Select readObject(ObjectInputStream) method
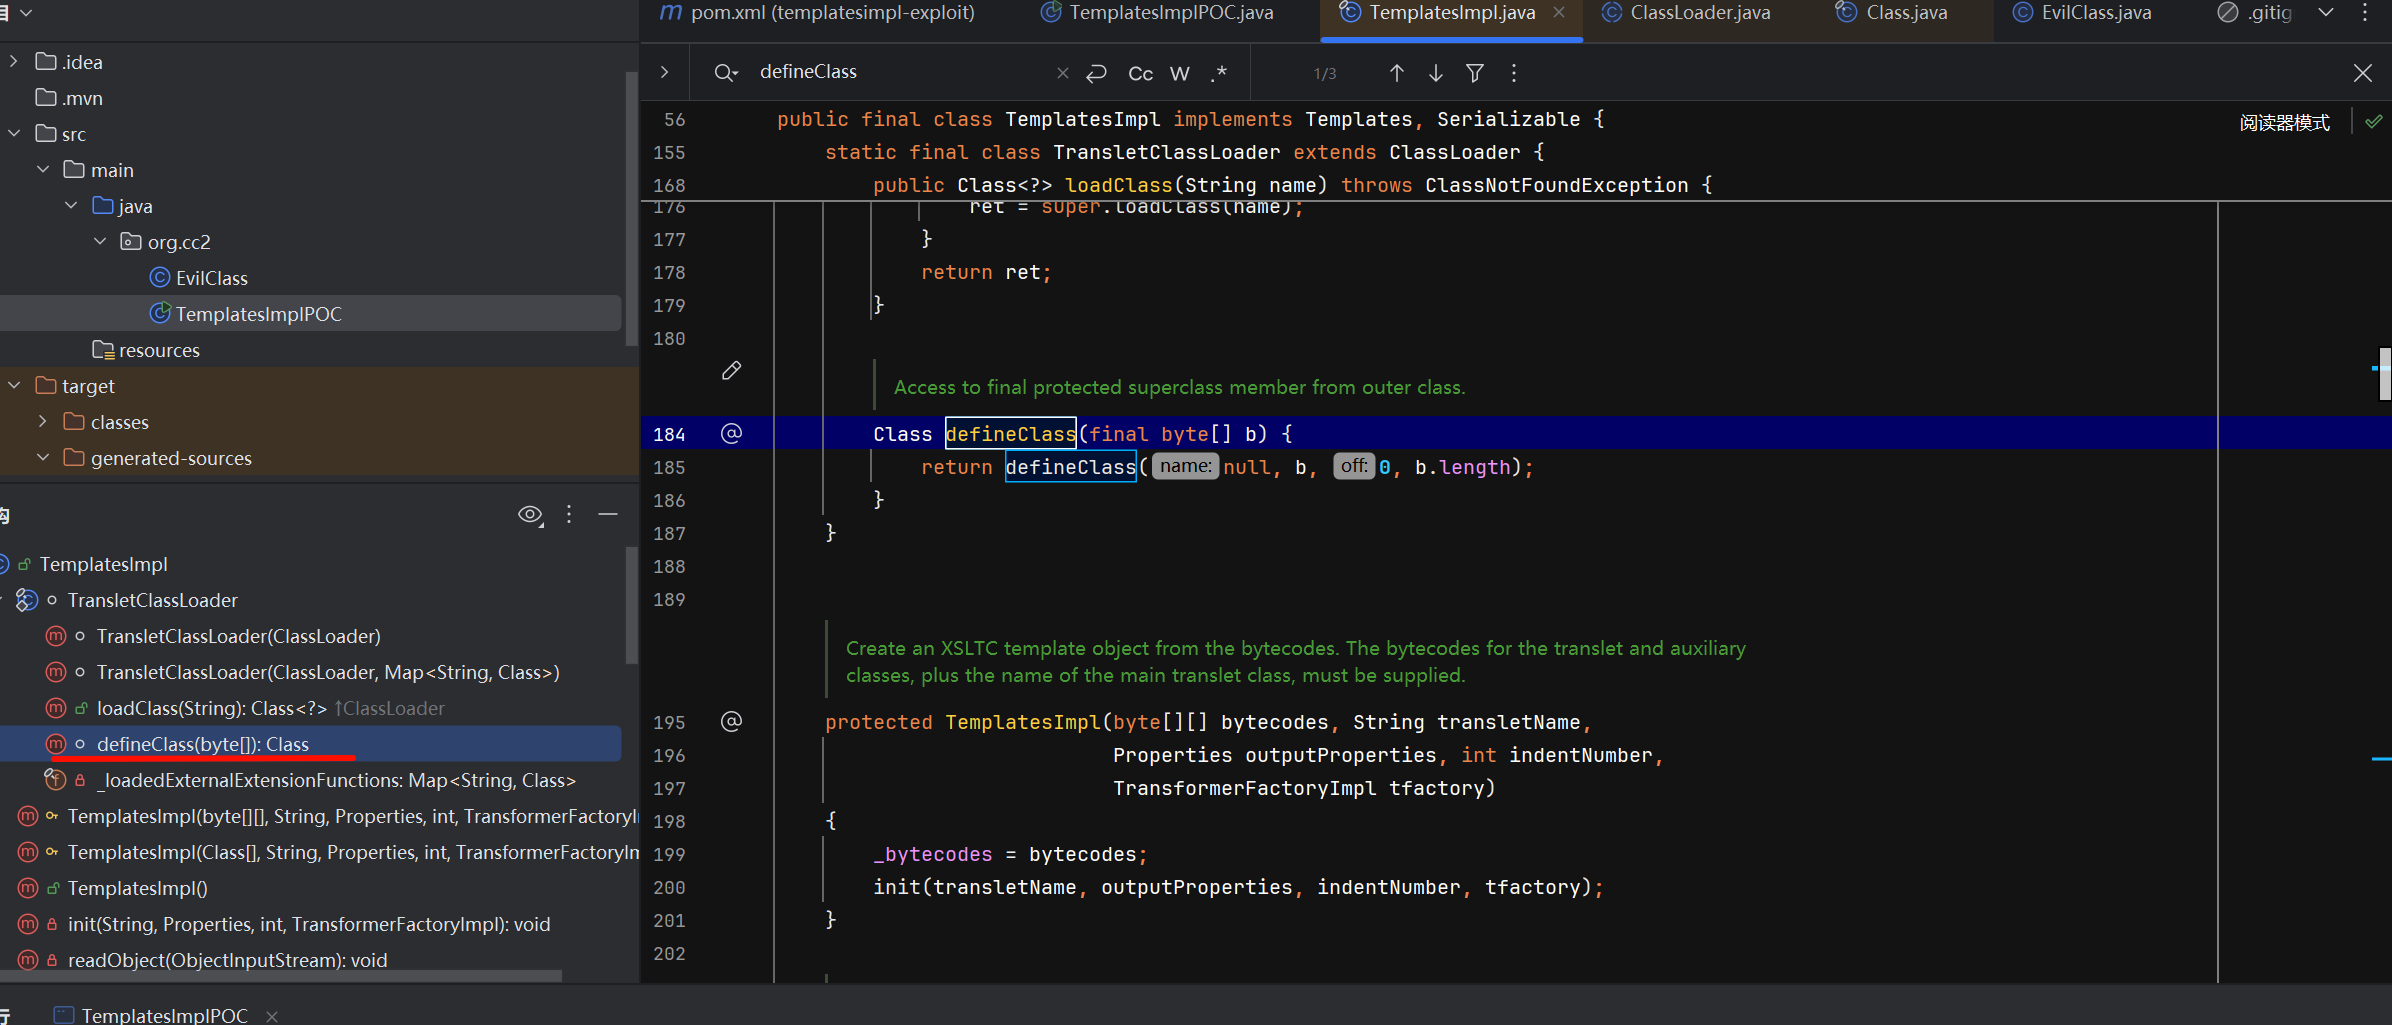 click(227, 960)
